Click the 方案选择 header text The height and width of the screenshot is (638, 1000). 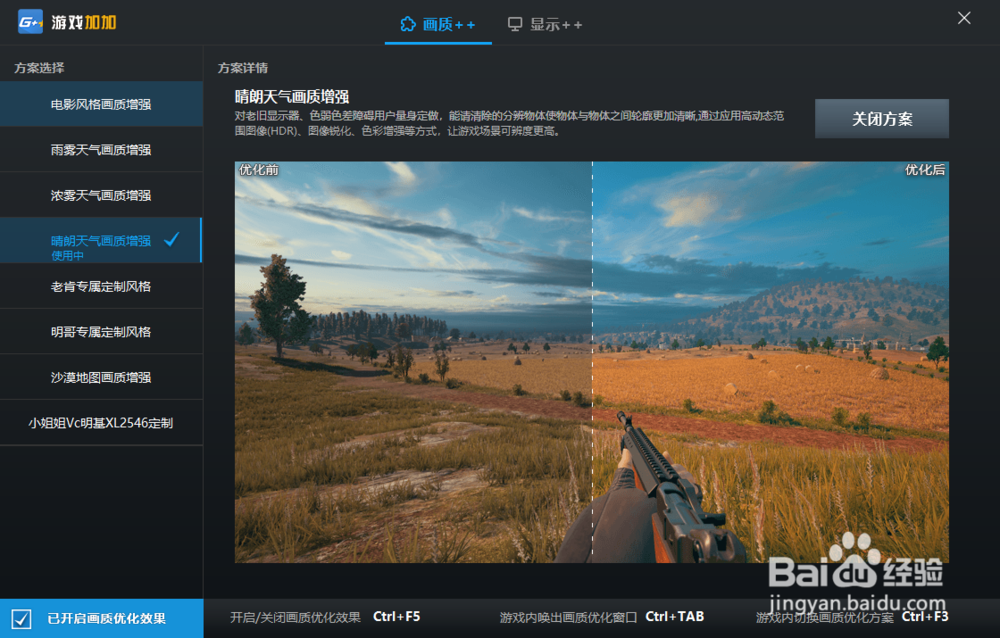(x=40, y=68)
